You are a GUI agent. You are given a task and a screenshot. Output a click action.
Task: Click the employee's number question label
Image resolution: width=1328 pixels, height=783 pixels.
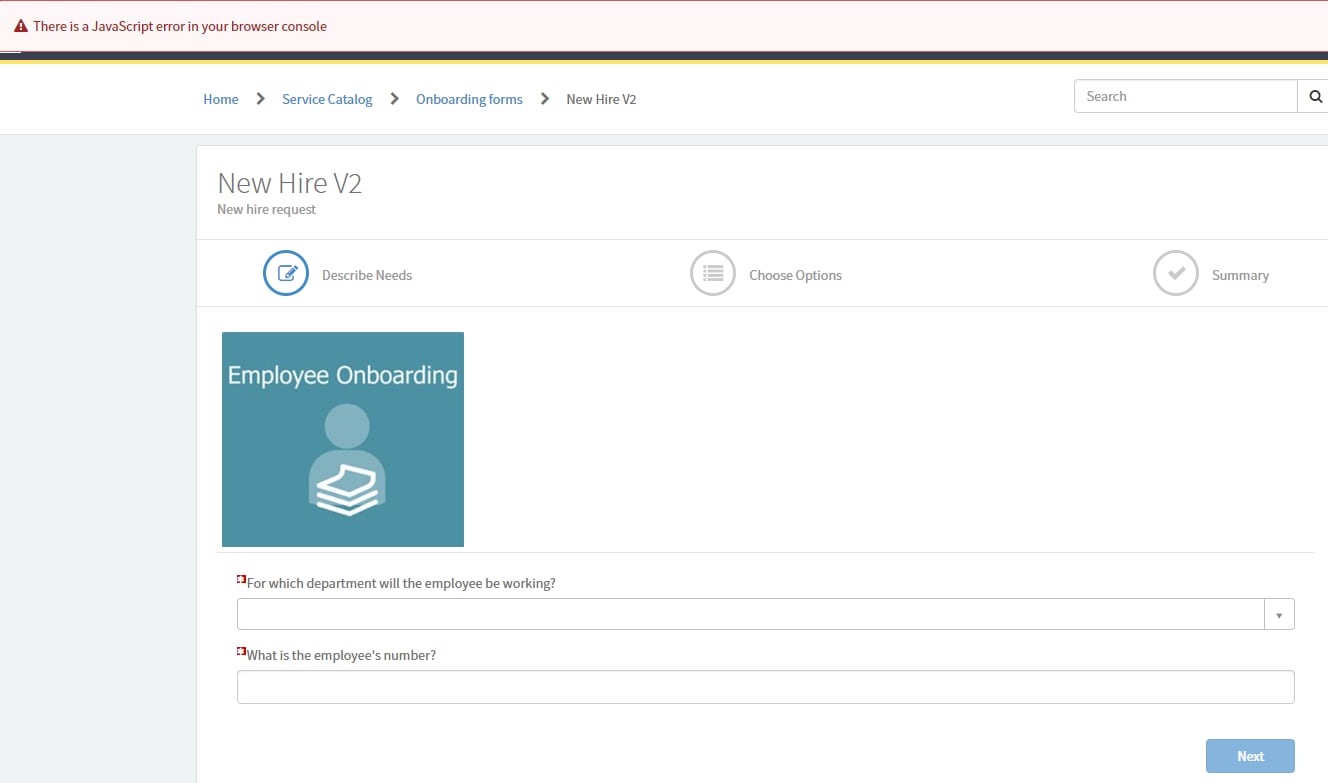pos(341,655)
